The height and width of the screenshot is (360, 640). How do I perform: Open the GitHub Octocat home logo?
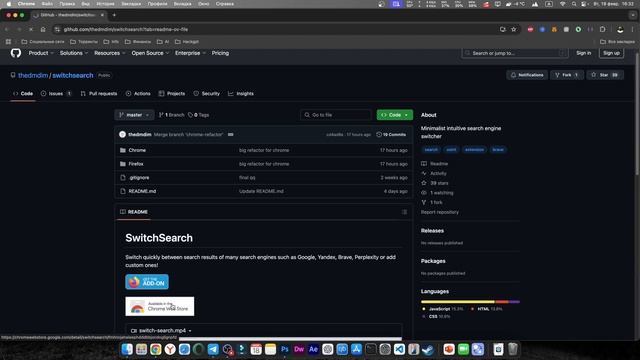pyautogui.click(x=16, y=53)
